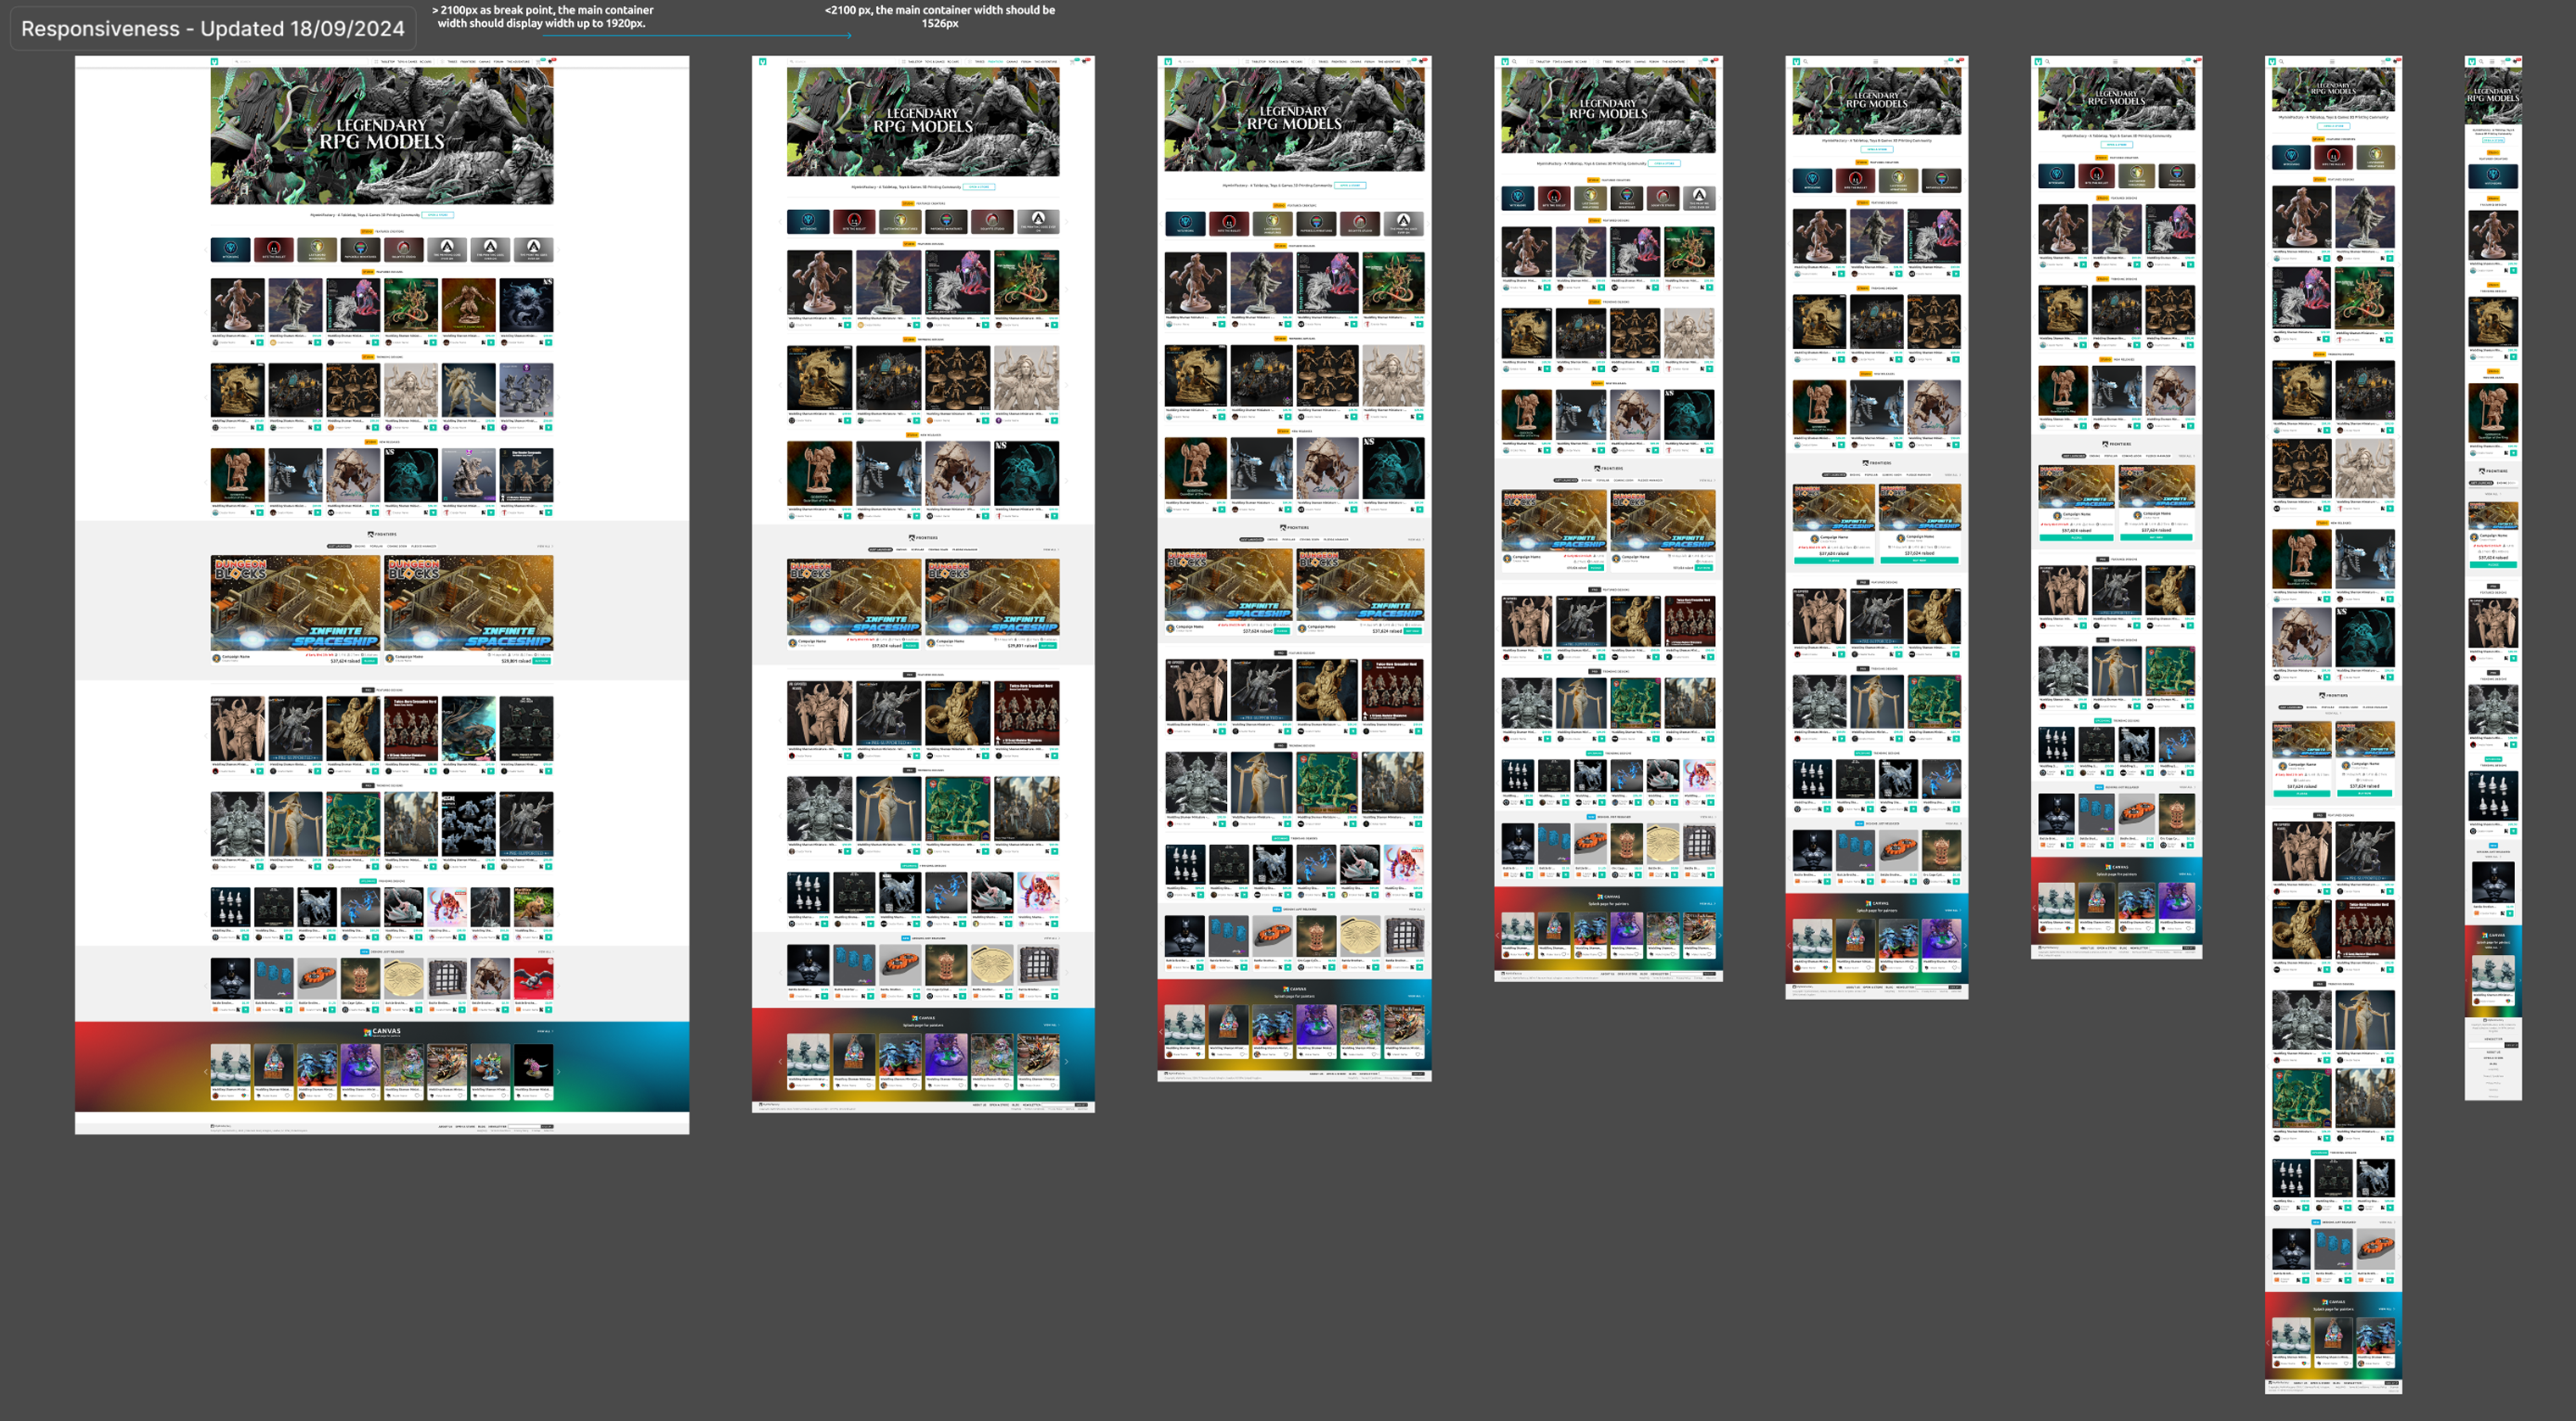
Task: Click the search field in leftmost frame's header
Action: click(300, 62)
